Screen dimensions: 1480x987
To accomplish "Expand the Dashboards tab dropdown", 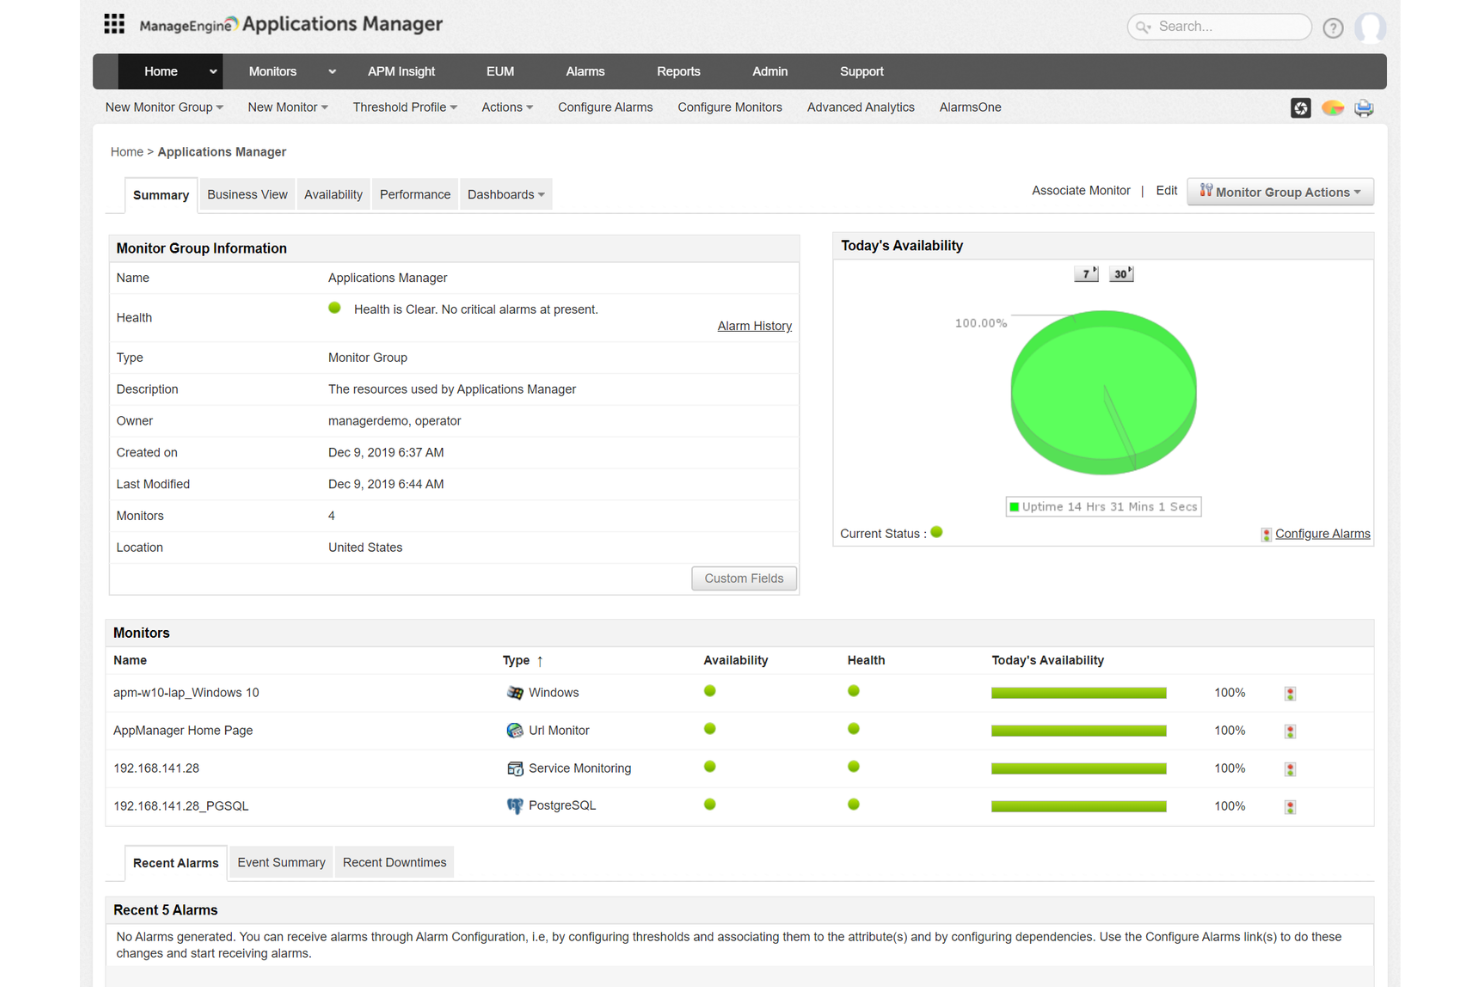I will [506, 194].
